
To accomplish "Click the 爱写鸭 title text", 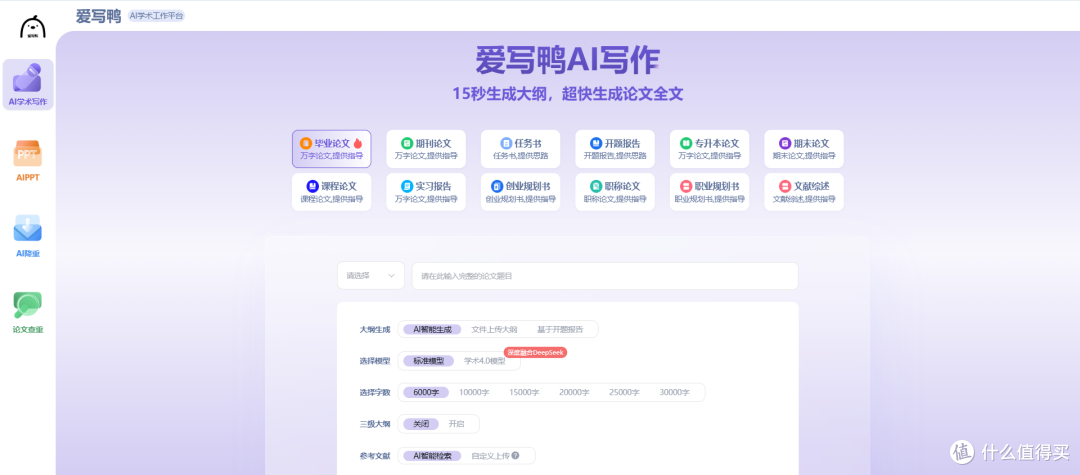I will point(98,16).
